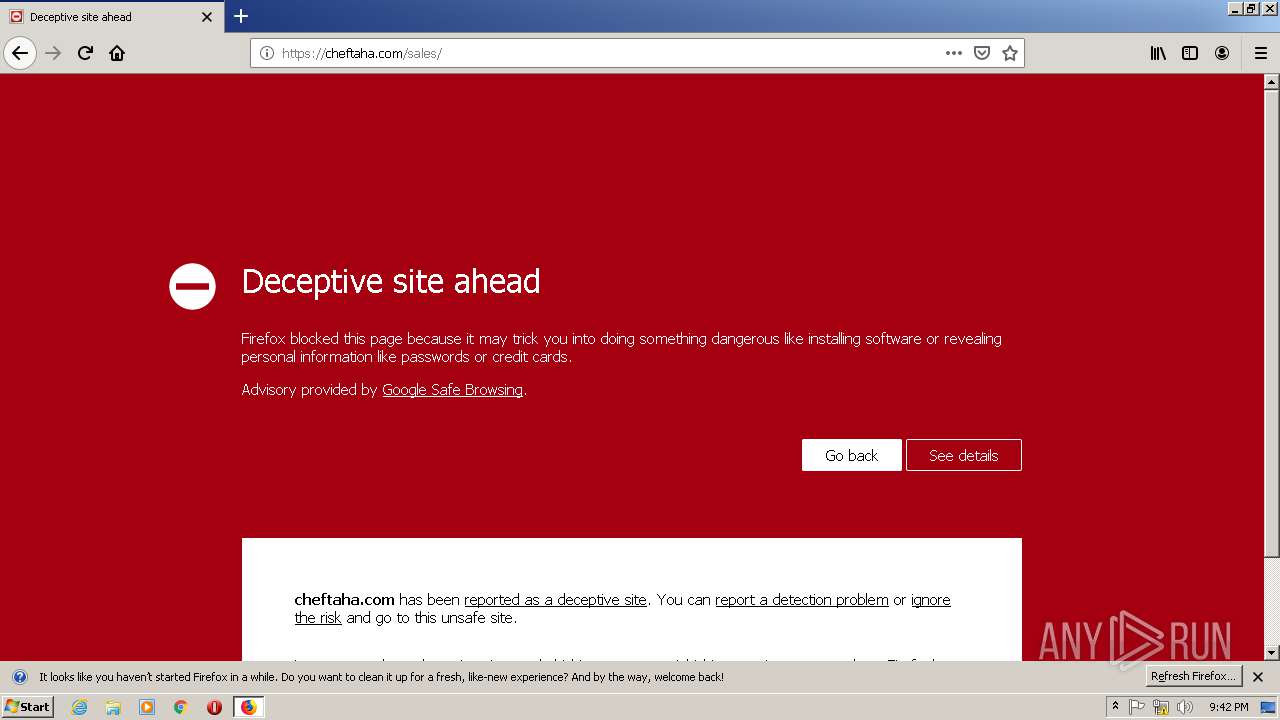Viewport: 1280px width, 720px height.
Task: Close the Deceptive site ahead tab
Action: (207, 17)
